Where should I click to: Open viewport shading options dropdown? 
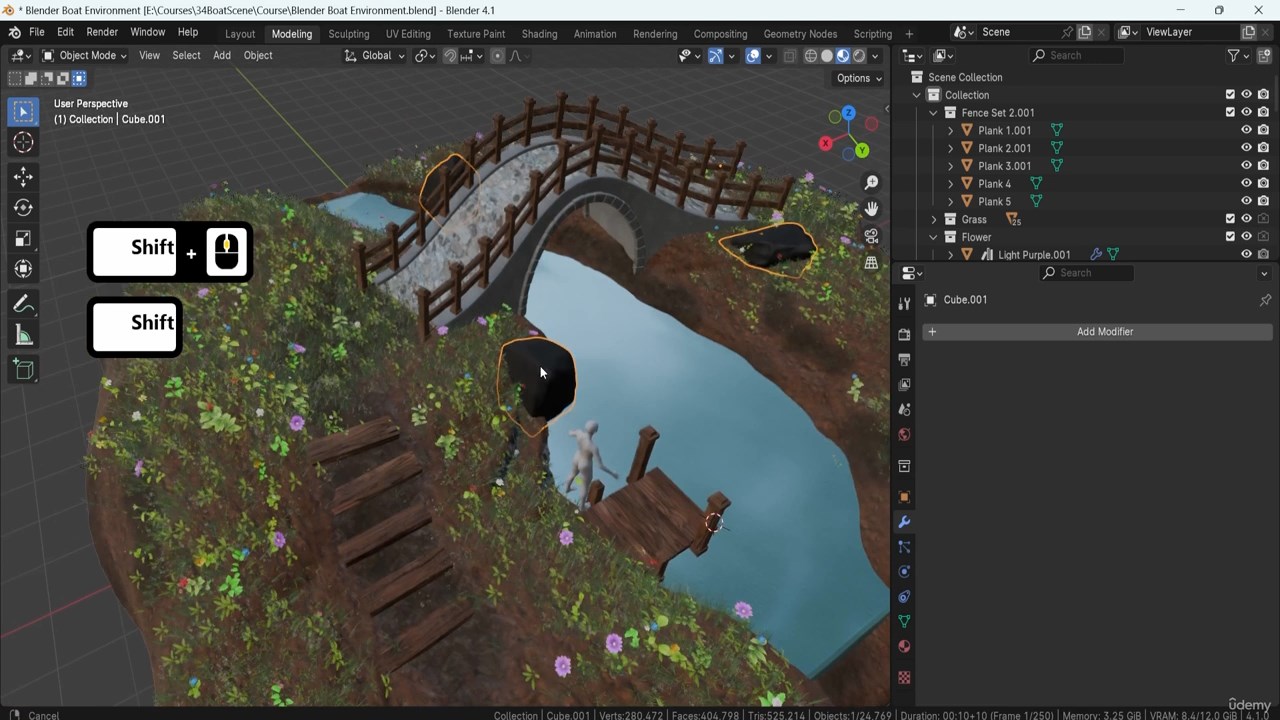coord(875,56)
